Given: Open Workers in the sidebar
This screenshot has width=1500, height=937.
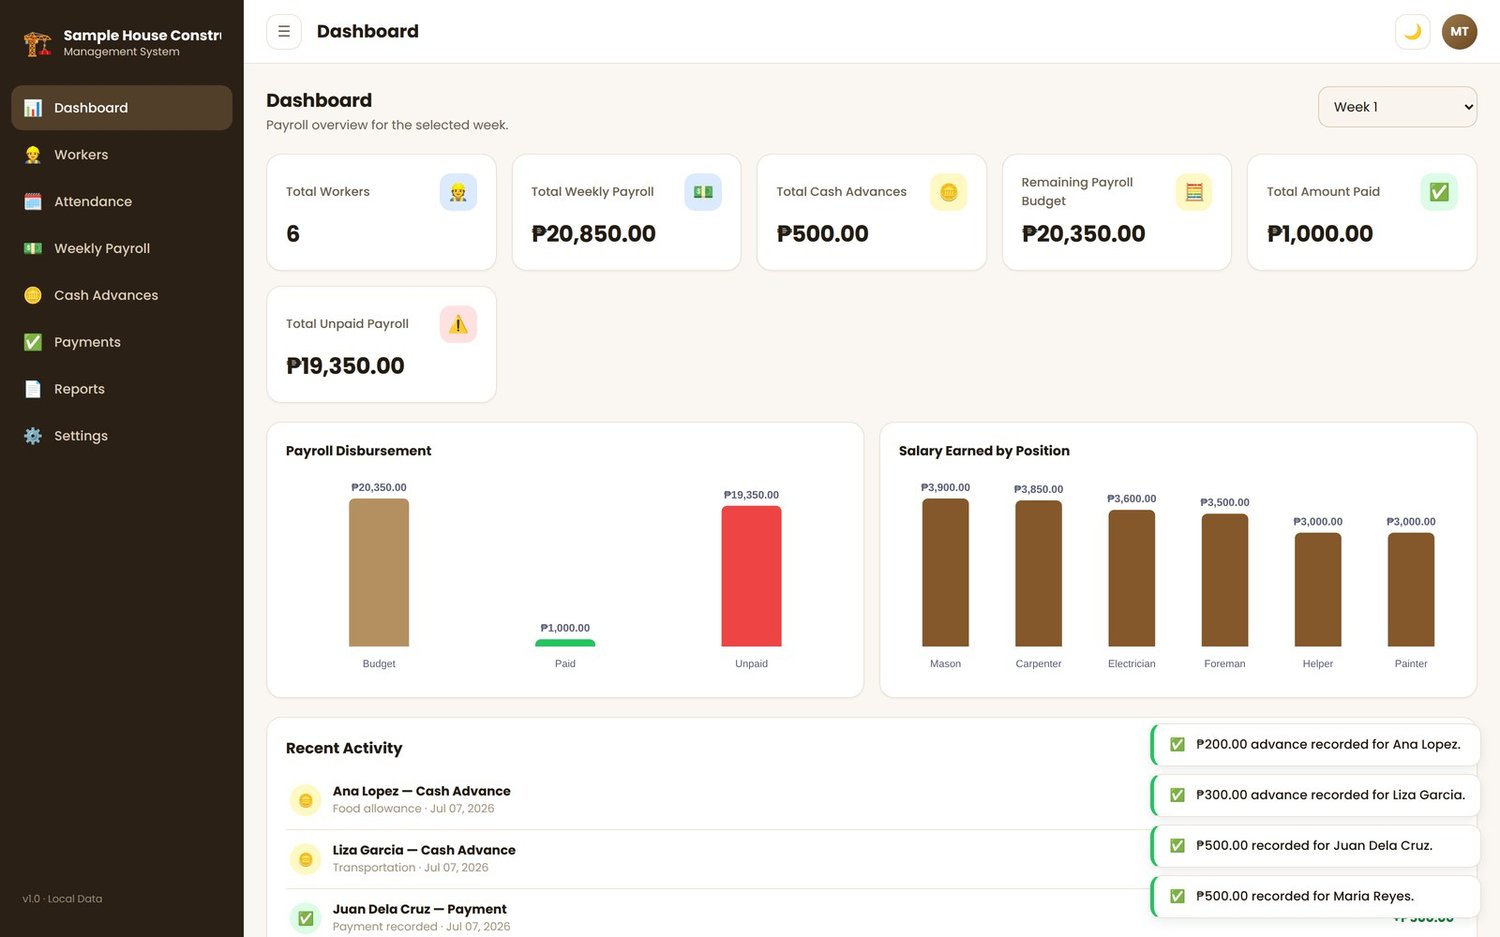Looking at the screenshot, I should tap(121, 155).
